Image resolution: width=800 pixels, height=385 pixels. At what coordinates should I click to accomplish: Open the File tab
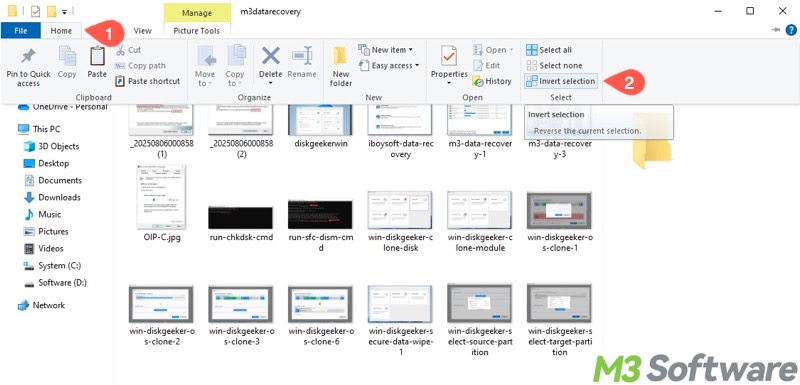click(20, 31)
